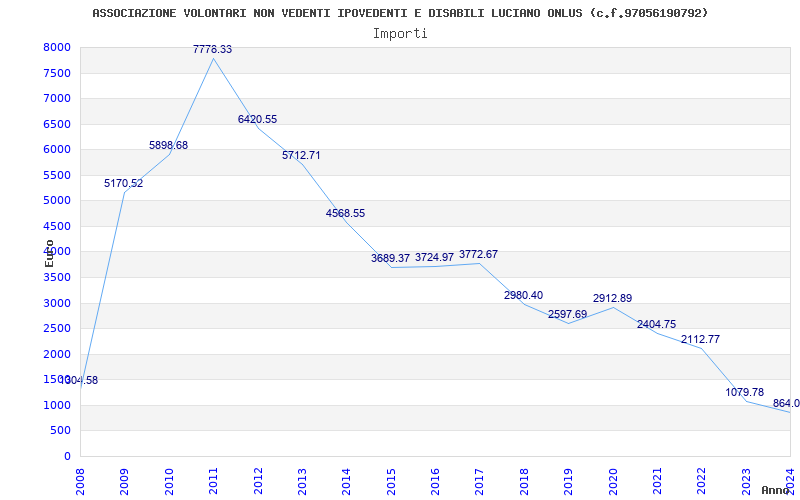
Task: Click the ASSOCIAZIONE VOLONTARI chart title
Action: click(x=400, y=13)
